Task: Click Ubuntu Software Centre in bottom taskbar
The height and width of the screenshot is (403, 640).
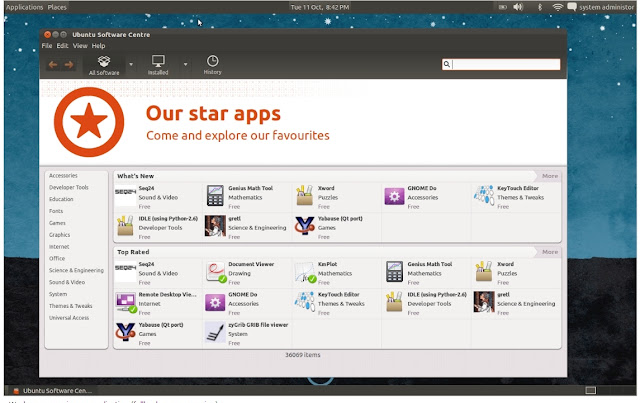Action: tap(52, 391)
